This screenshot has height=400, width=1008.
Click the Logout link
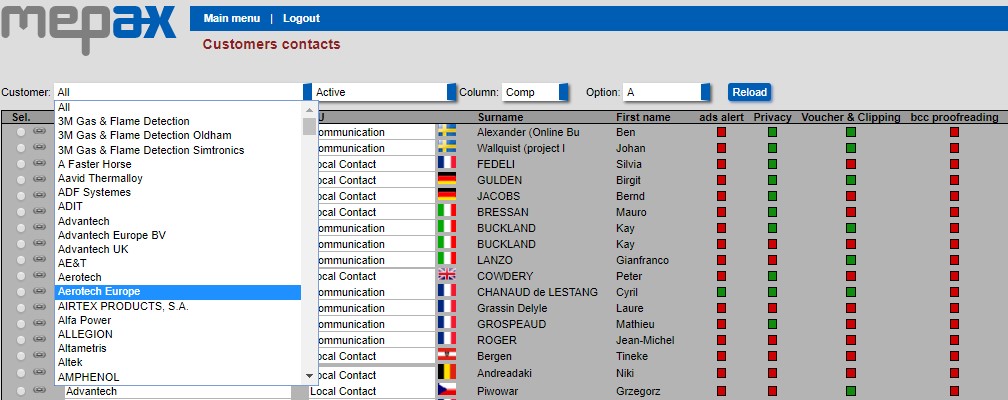[x=301, y=18]
